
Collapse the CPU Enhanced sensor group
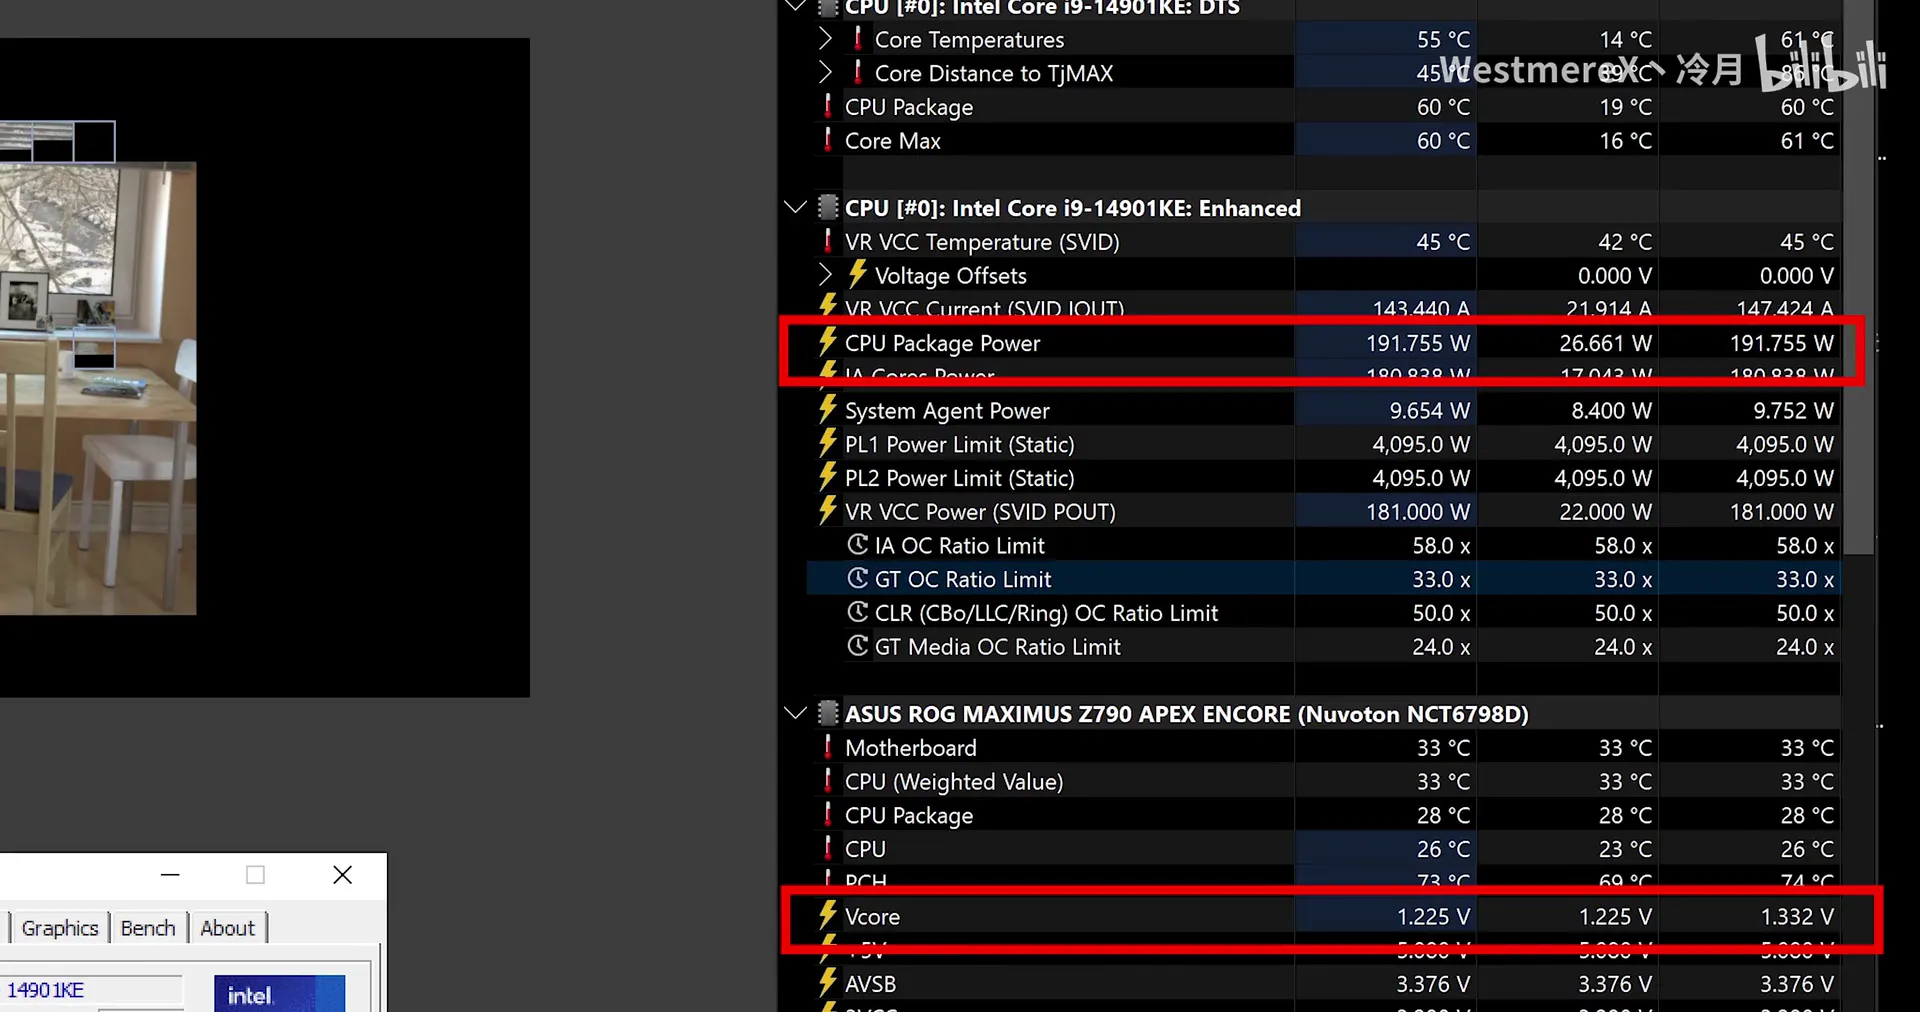tap(795, 208)
